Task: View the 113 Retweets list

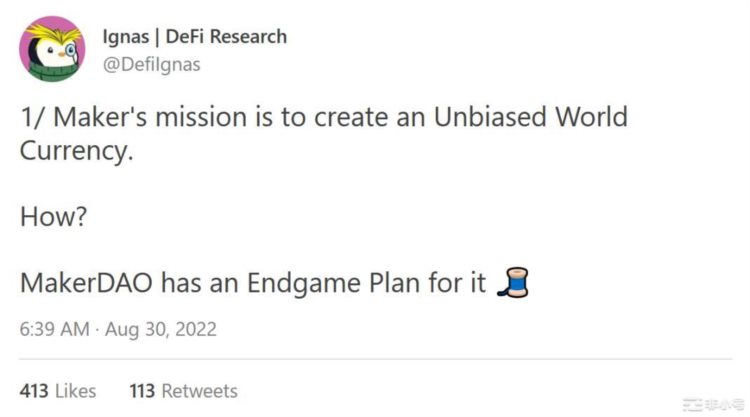Action: tap(183, 390)
